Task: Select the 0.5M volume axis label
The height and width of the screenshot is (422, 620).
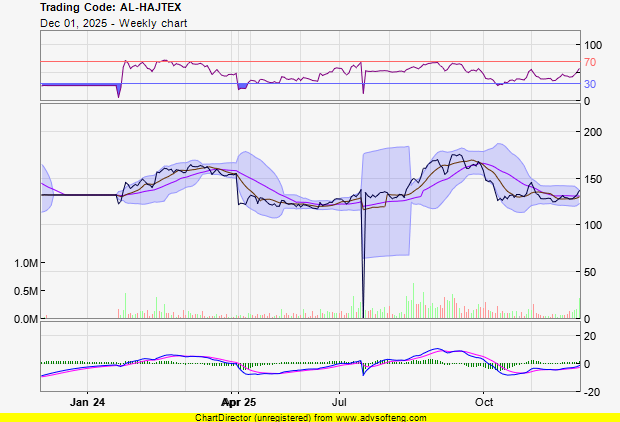Action: pos(26,291)
